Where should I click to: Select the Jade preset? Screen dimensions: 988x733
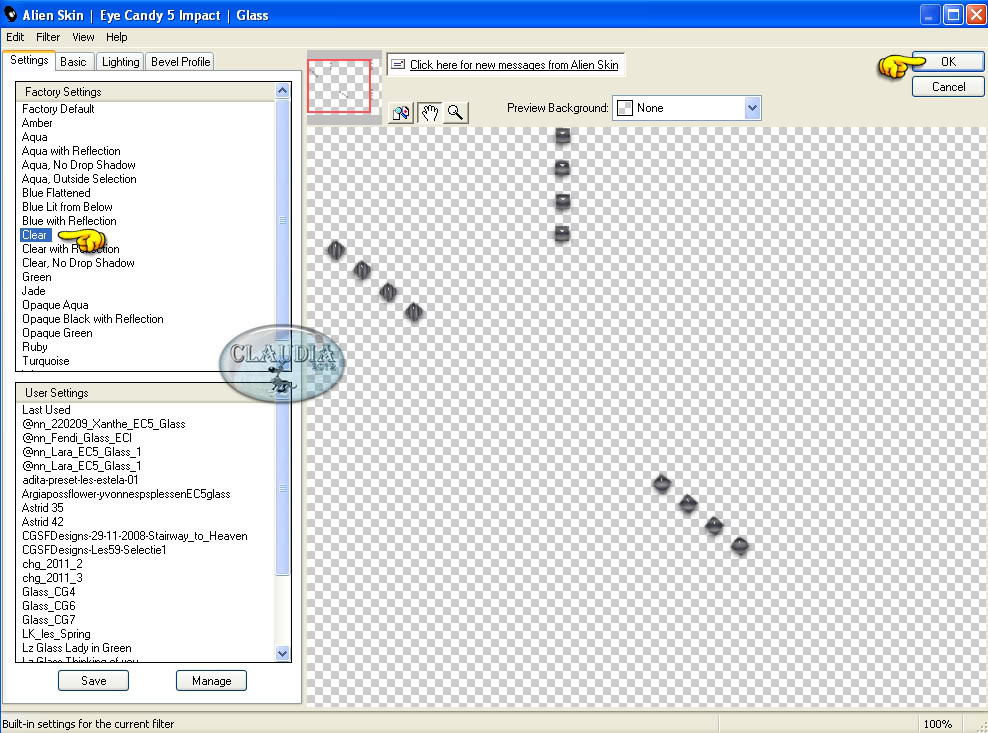[x=33, y=291]
